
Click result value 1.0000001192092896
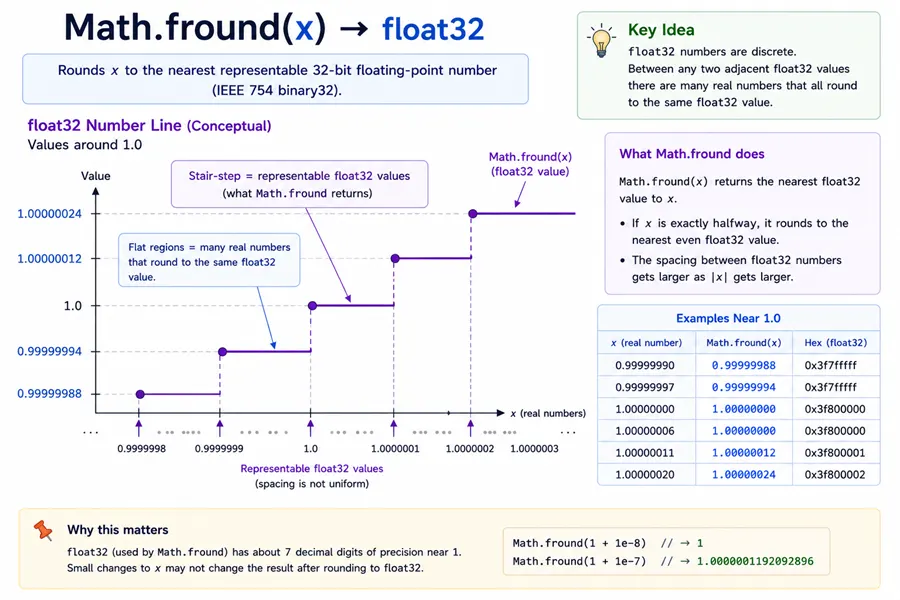point(755,561)
